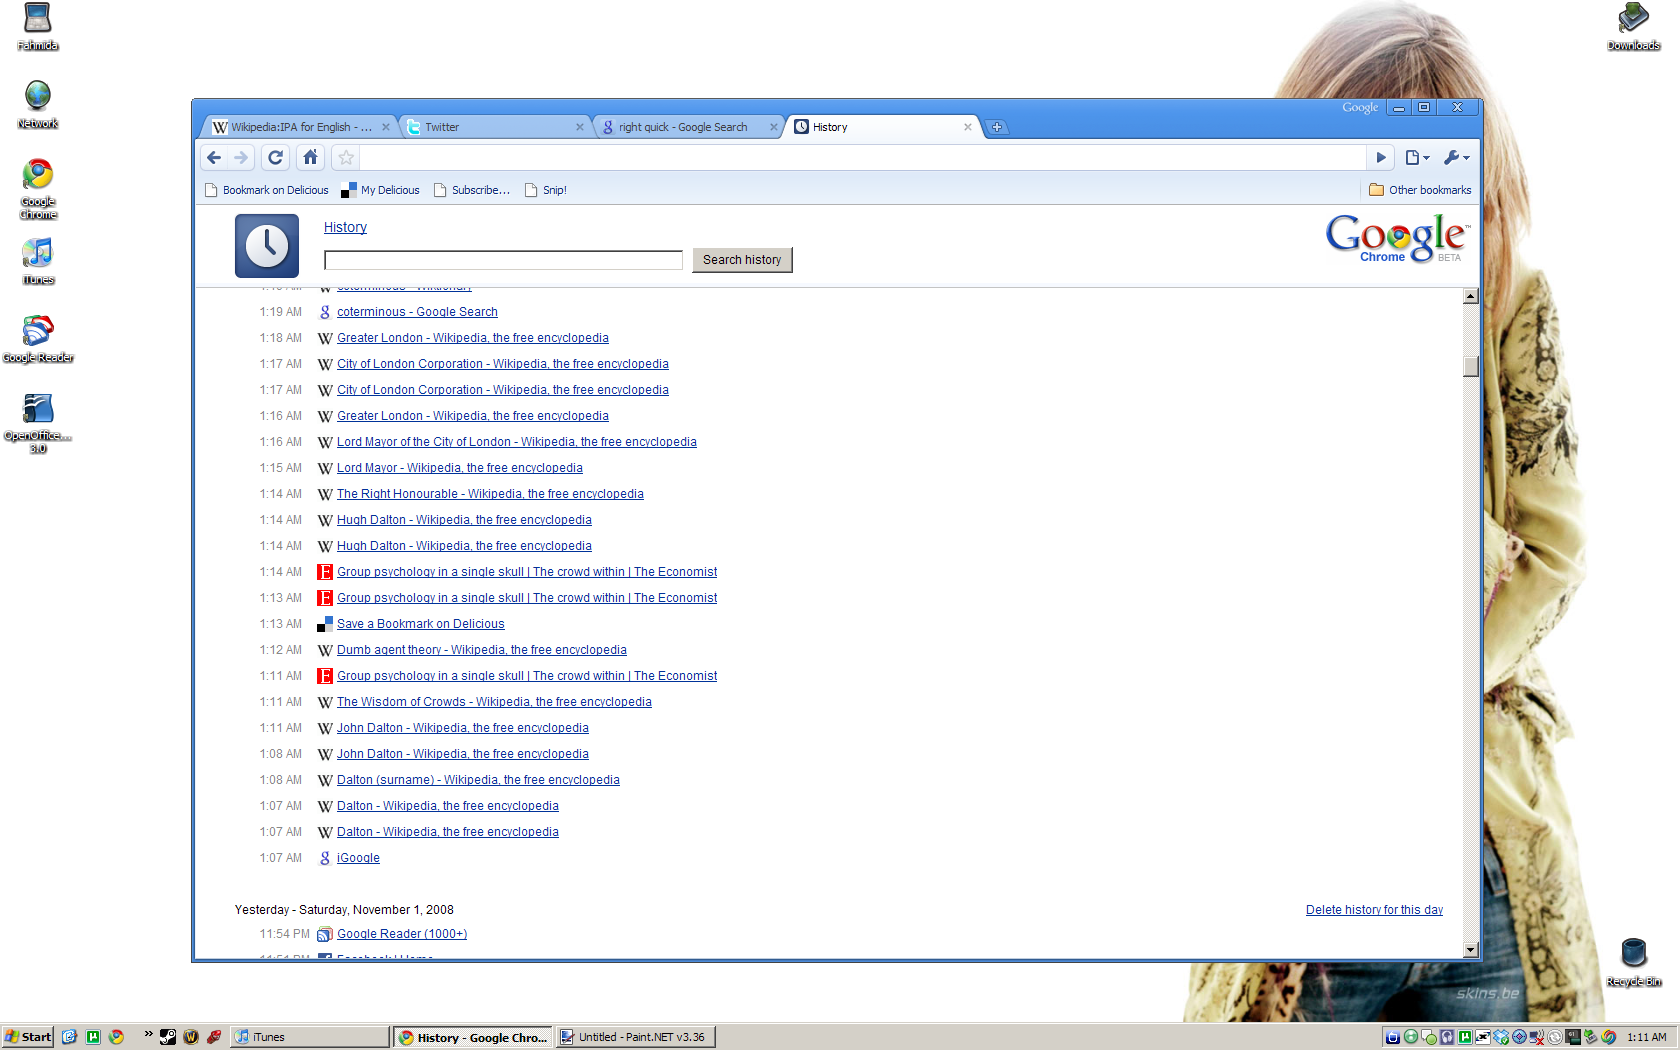Click the Chrome quick launch icon
1680x1050 pixels.
click(x=116, y=1037)
